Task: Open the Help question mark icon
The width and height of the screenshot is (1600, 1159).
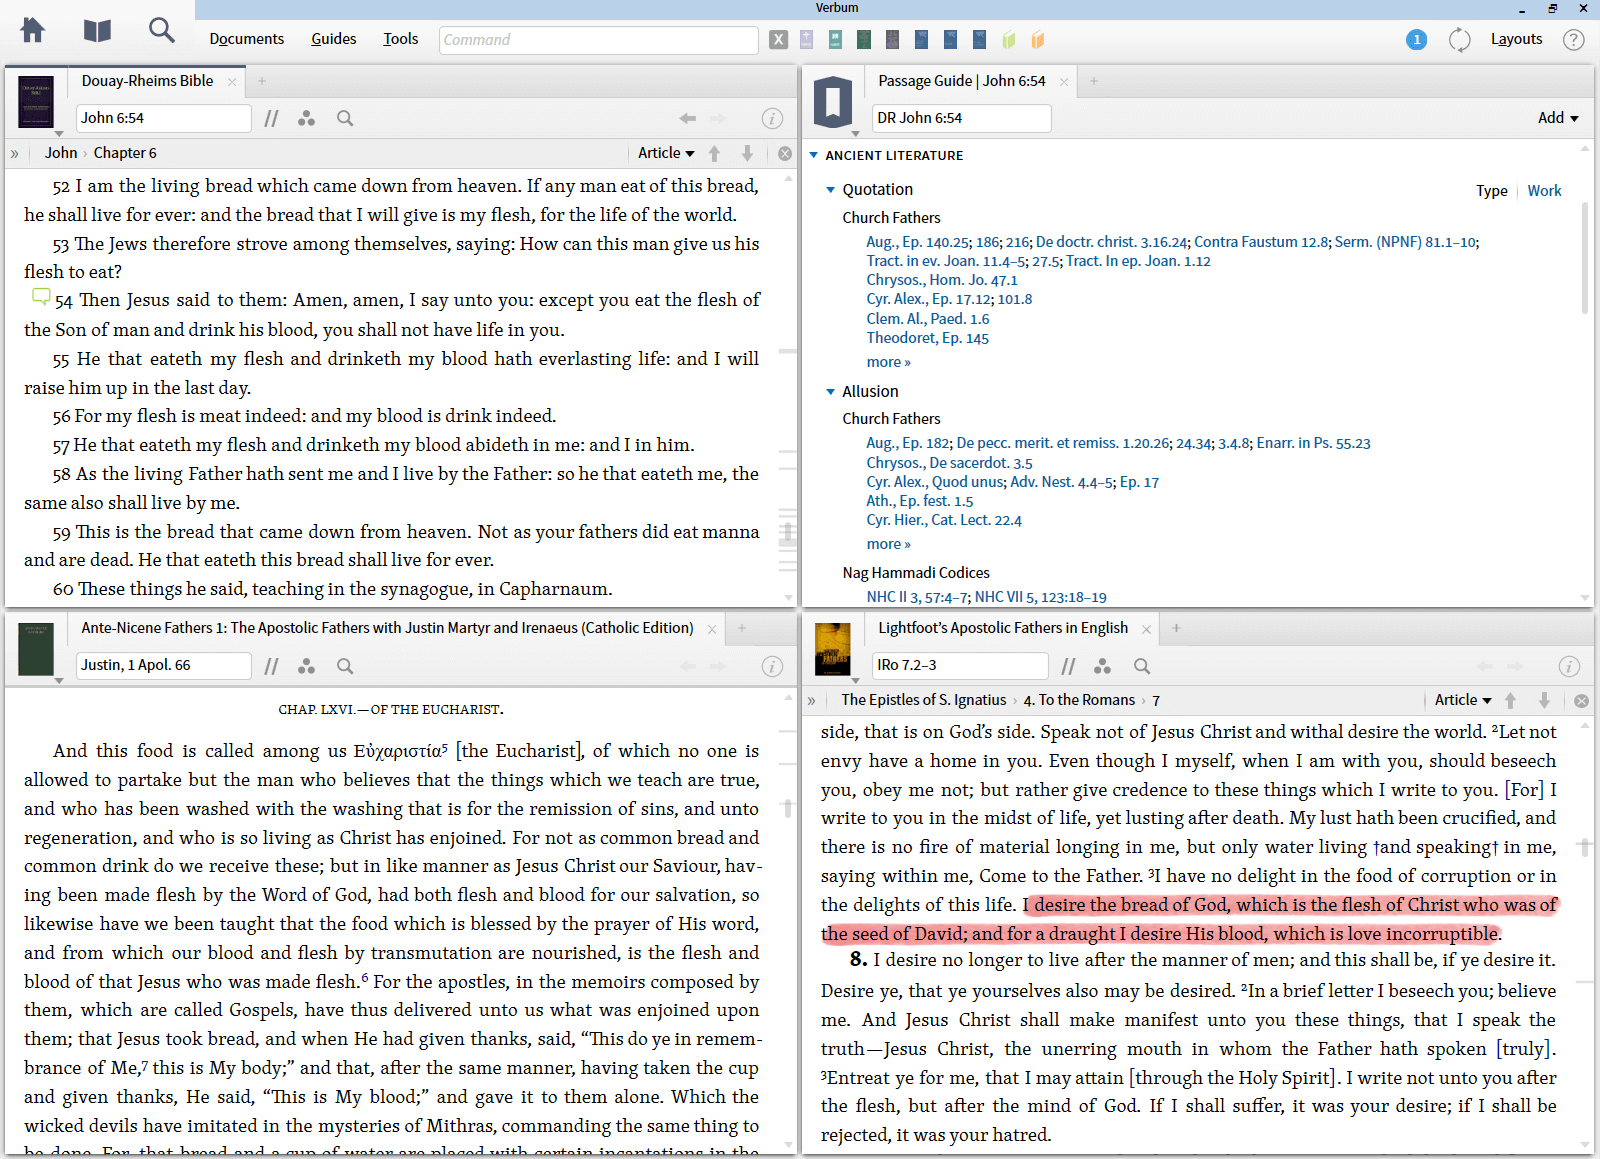Action: click(x=1573, y=40)
